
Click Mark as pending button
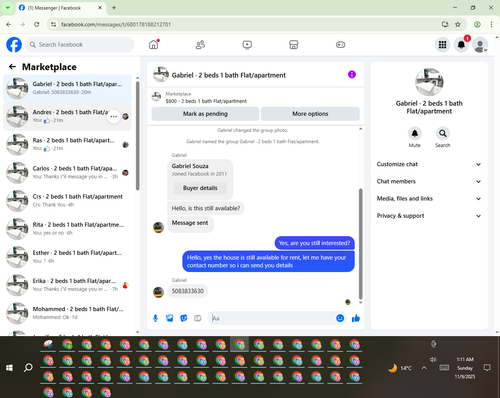[205, 114]
